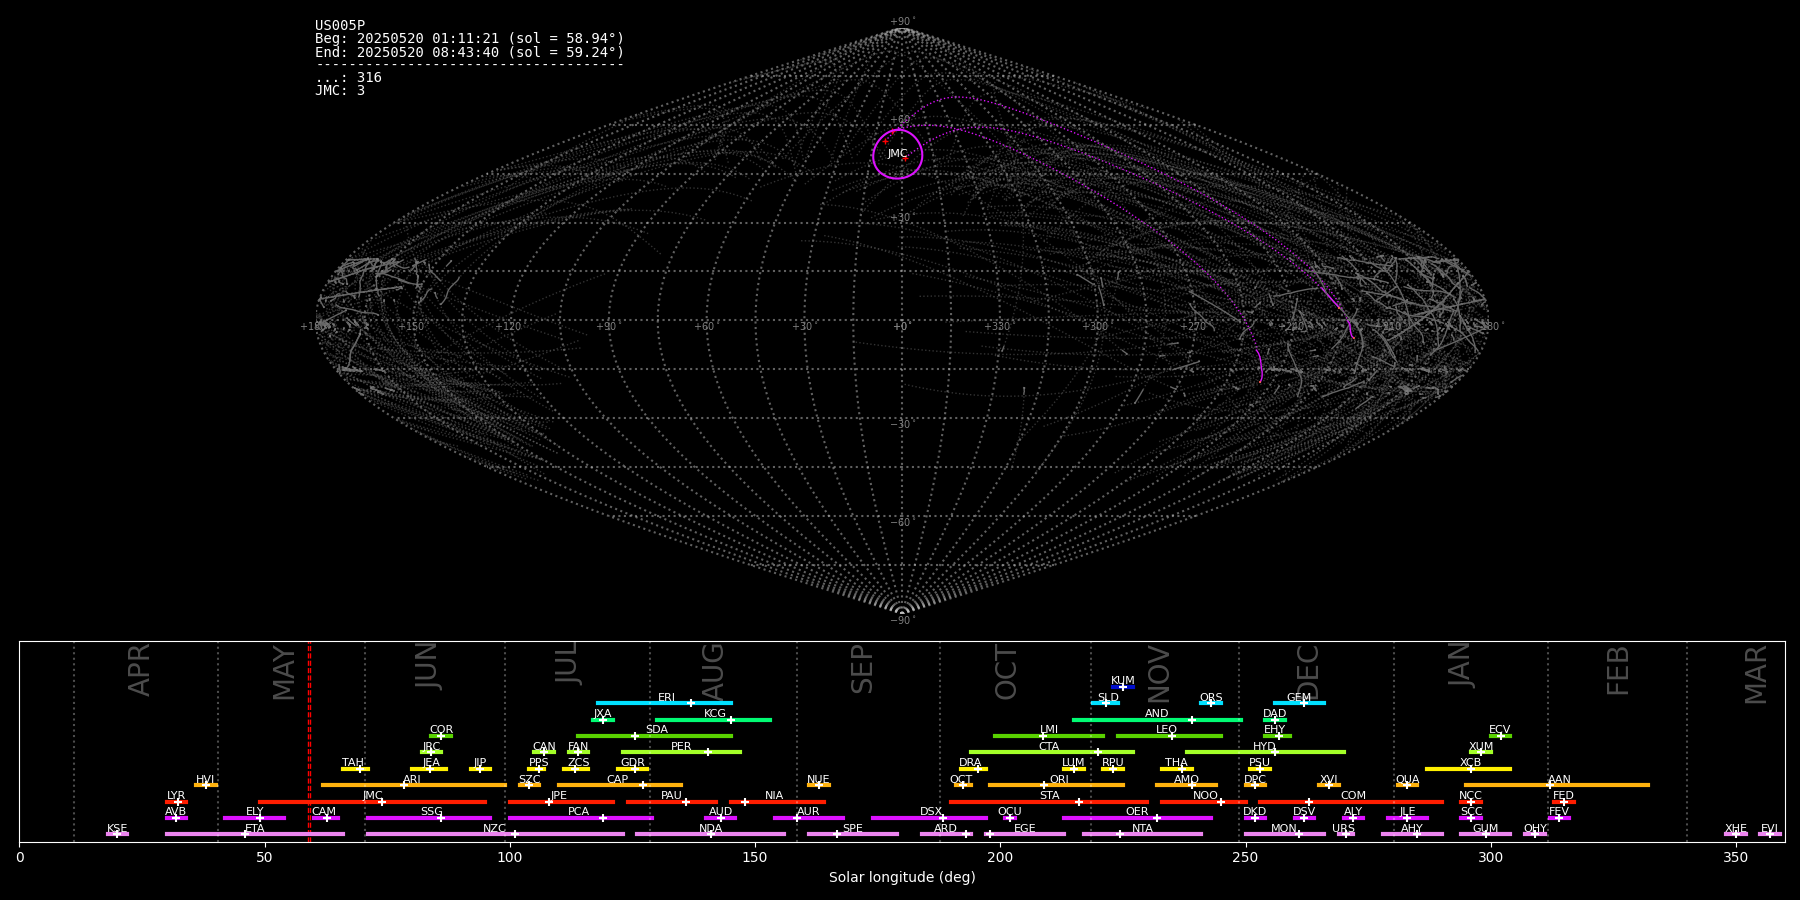Select the AUG month label

coord(713,671)
